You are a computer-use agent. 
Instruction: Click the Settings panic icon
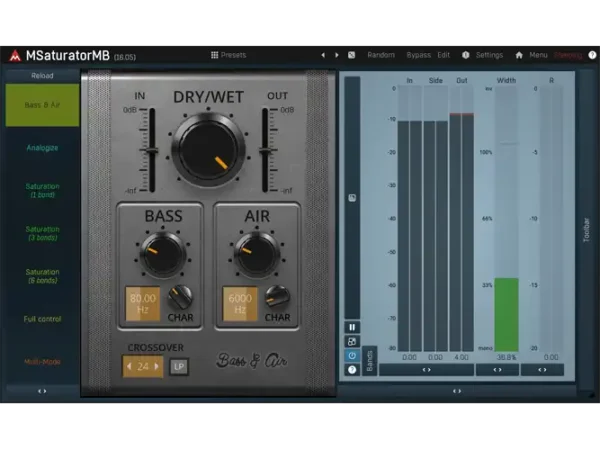465,55
